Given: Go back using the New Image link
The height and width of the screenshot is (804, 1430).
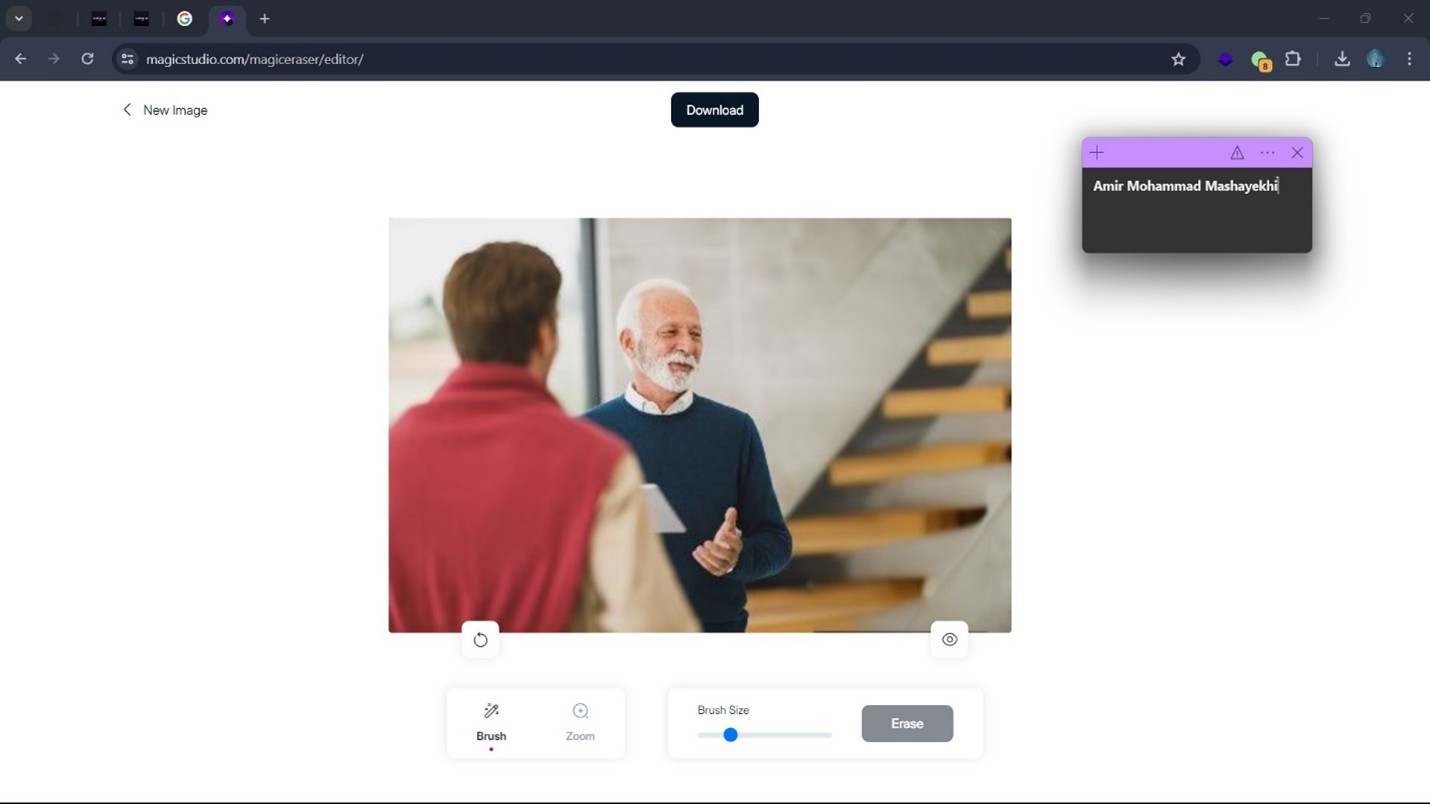Looking at the screenshot, I should pyautogui.click(x=165, y=110).
